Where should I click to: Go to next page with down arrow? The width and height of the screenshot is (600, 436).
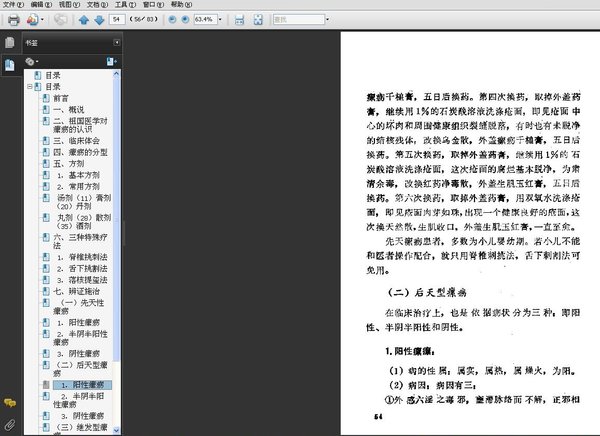(99, 20)
